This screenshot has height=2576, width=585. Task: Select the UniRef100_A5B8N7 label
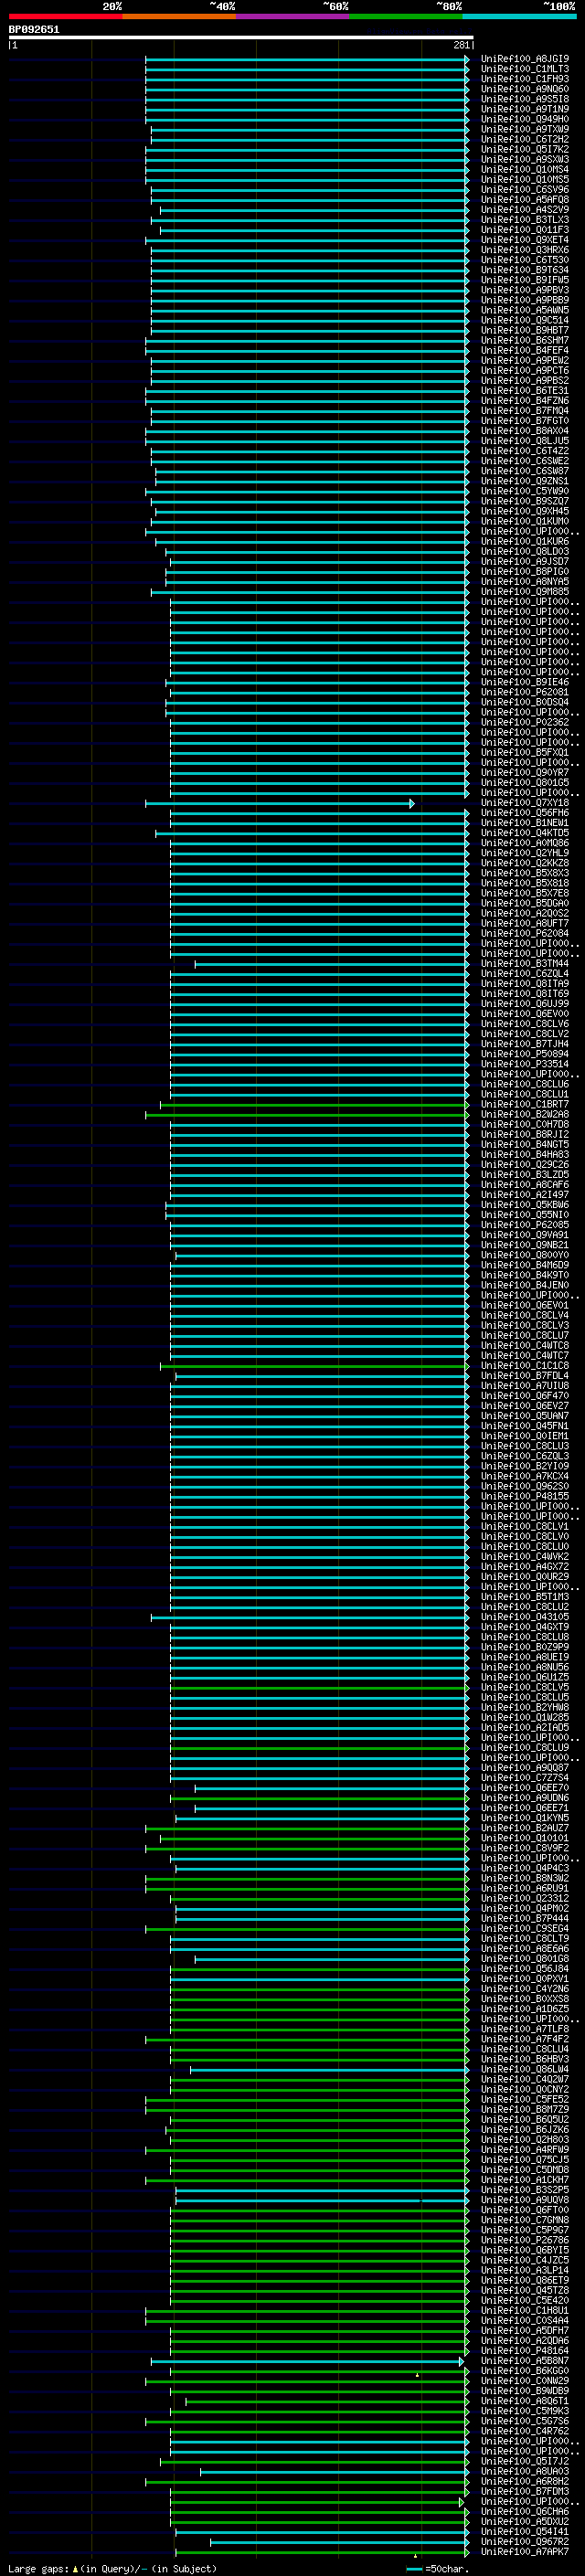[525, 2361]
